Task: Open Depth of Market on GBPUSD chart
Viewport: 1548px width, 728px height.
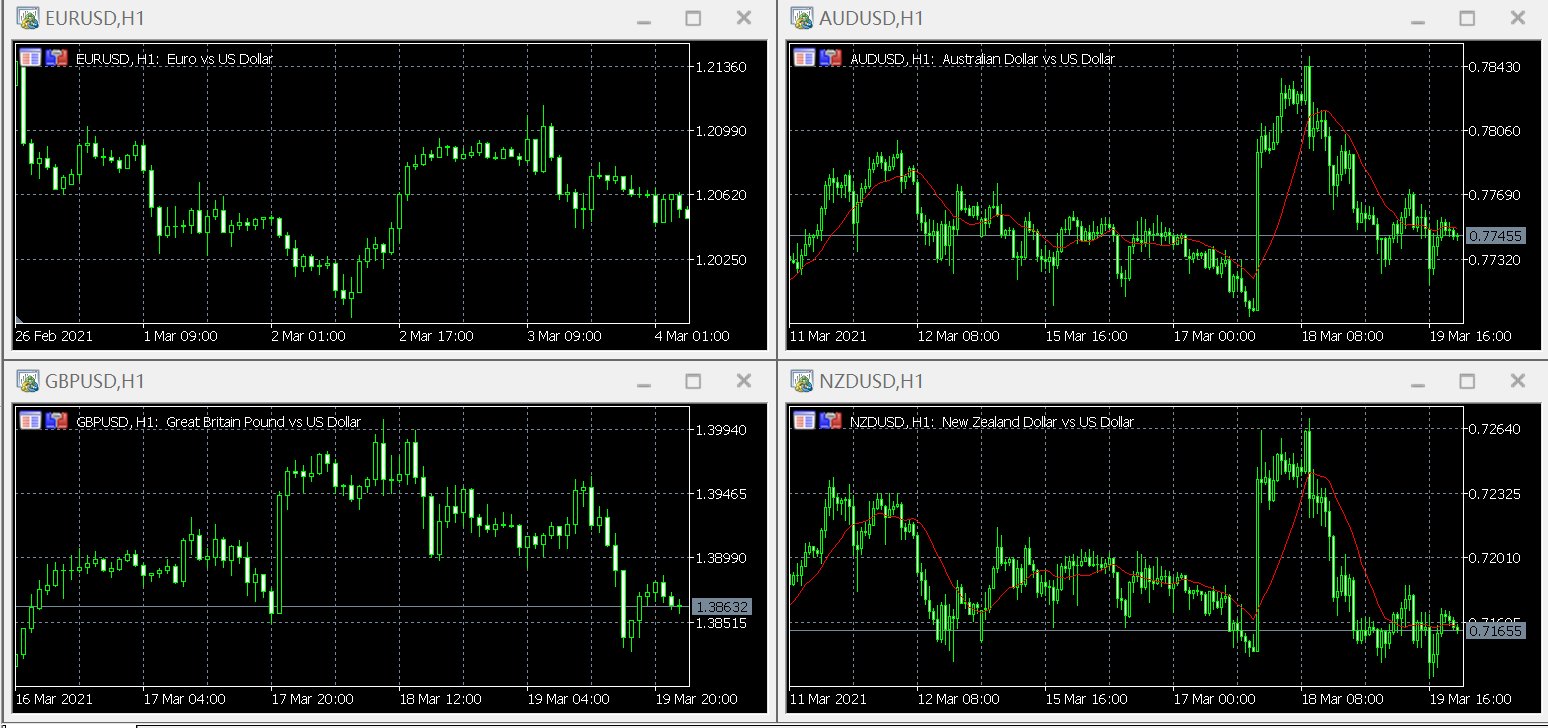Action: [57, 421]
